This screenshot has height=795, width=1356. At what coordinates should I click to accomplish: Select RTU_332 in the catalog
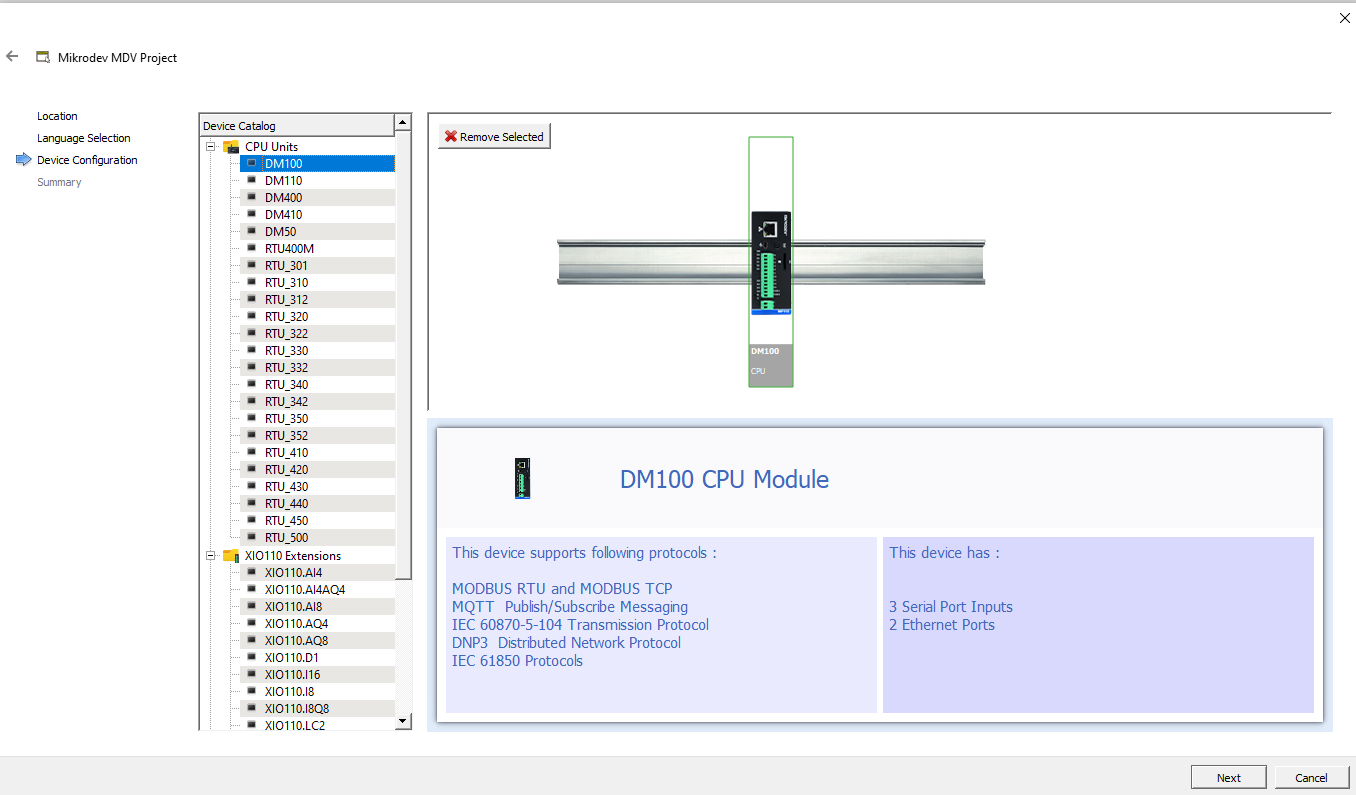point(317,367)
